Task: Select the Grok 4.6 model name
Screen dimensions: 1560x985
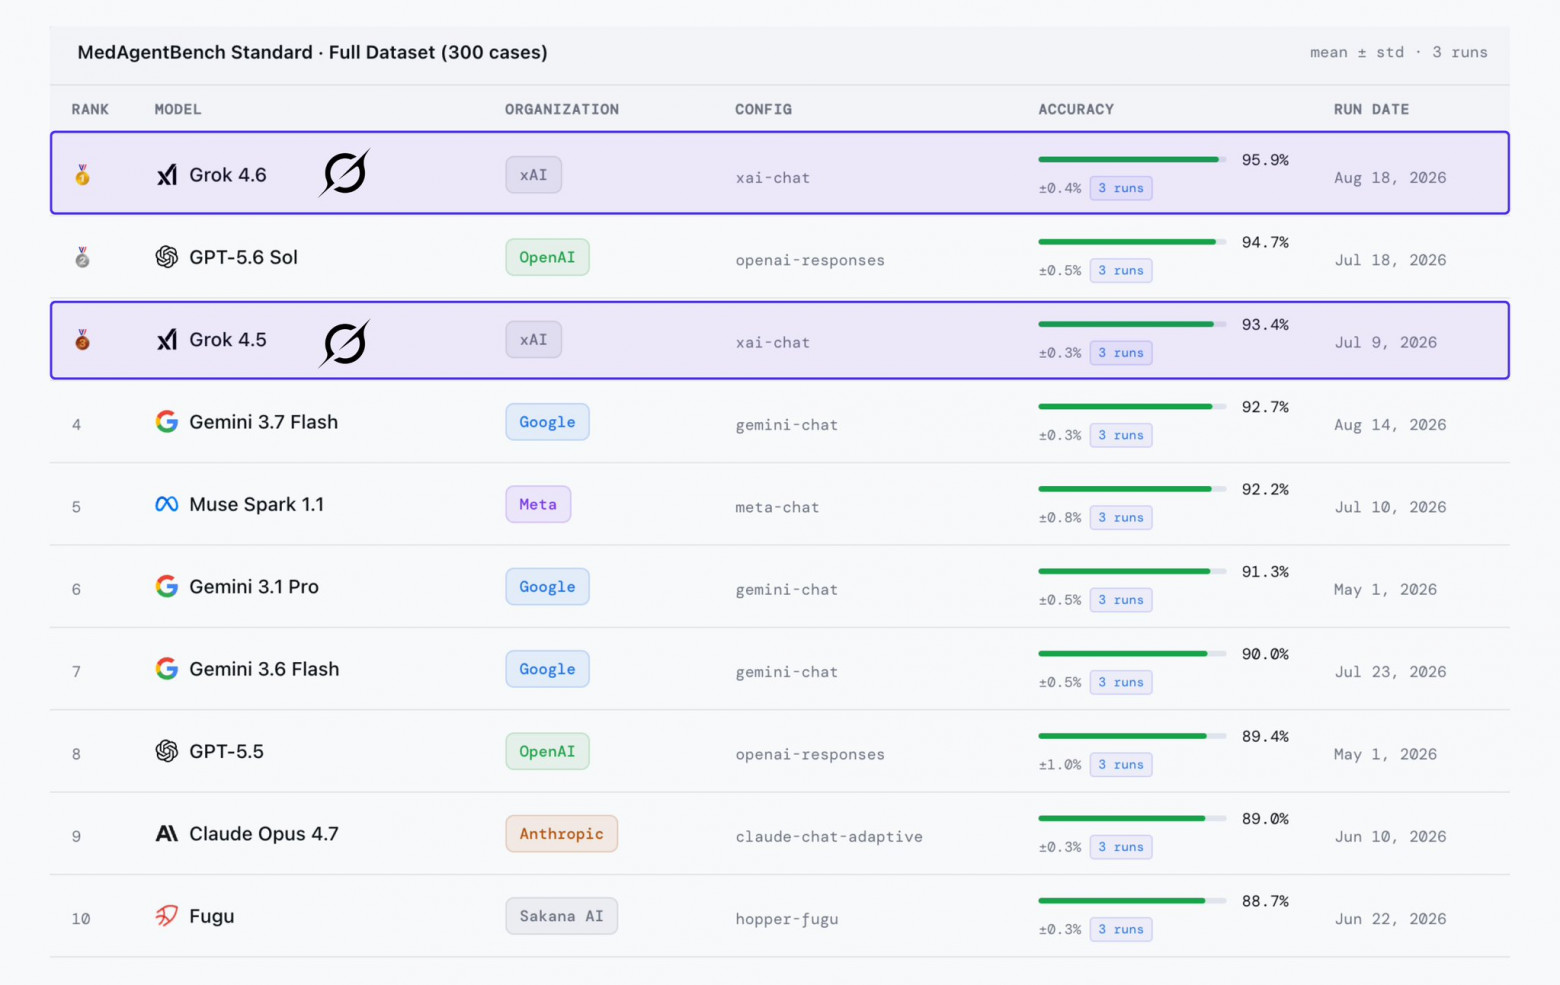Action: [228, 175]
